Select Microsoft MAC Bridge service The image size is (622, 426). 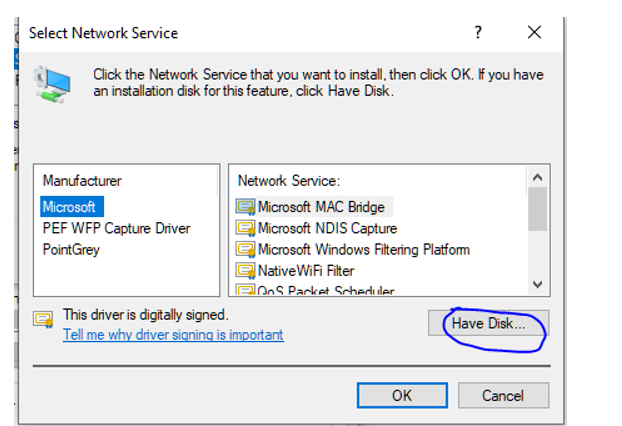(x=314, y=207)
